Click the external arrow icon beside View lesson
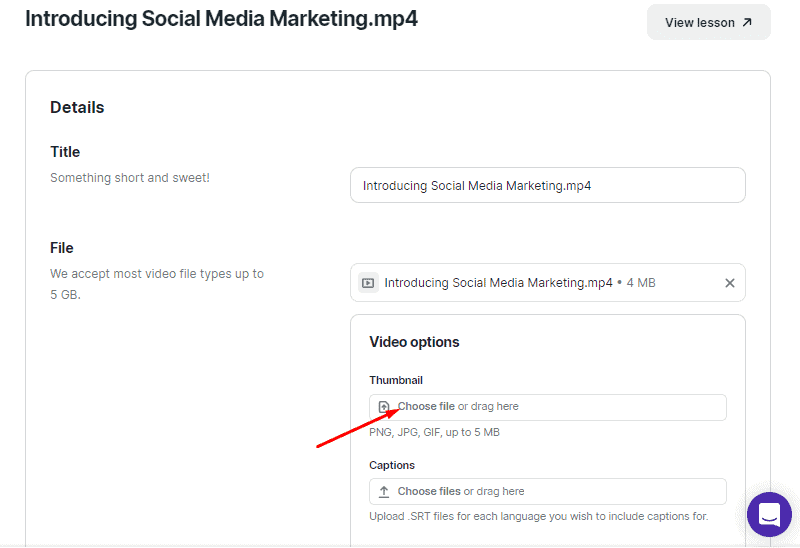Image resolution: width=800 pixels, height=548 pixels. click(747, 22)
